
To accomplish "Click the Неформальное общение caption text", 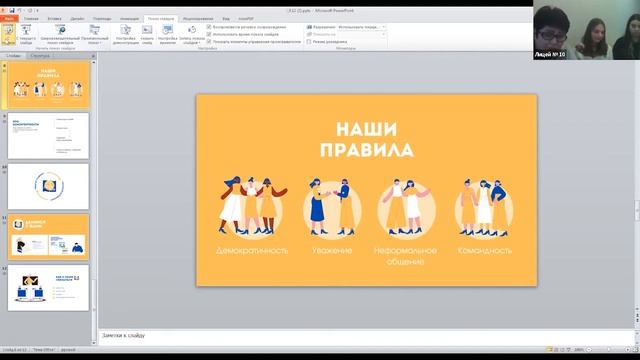I will click(405, 256).
